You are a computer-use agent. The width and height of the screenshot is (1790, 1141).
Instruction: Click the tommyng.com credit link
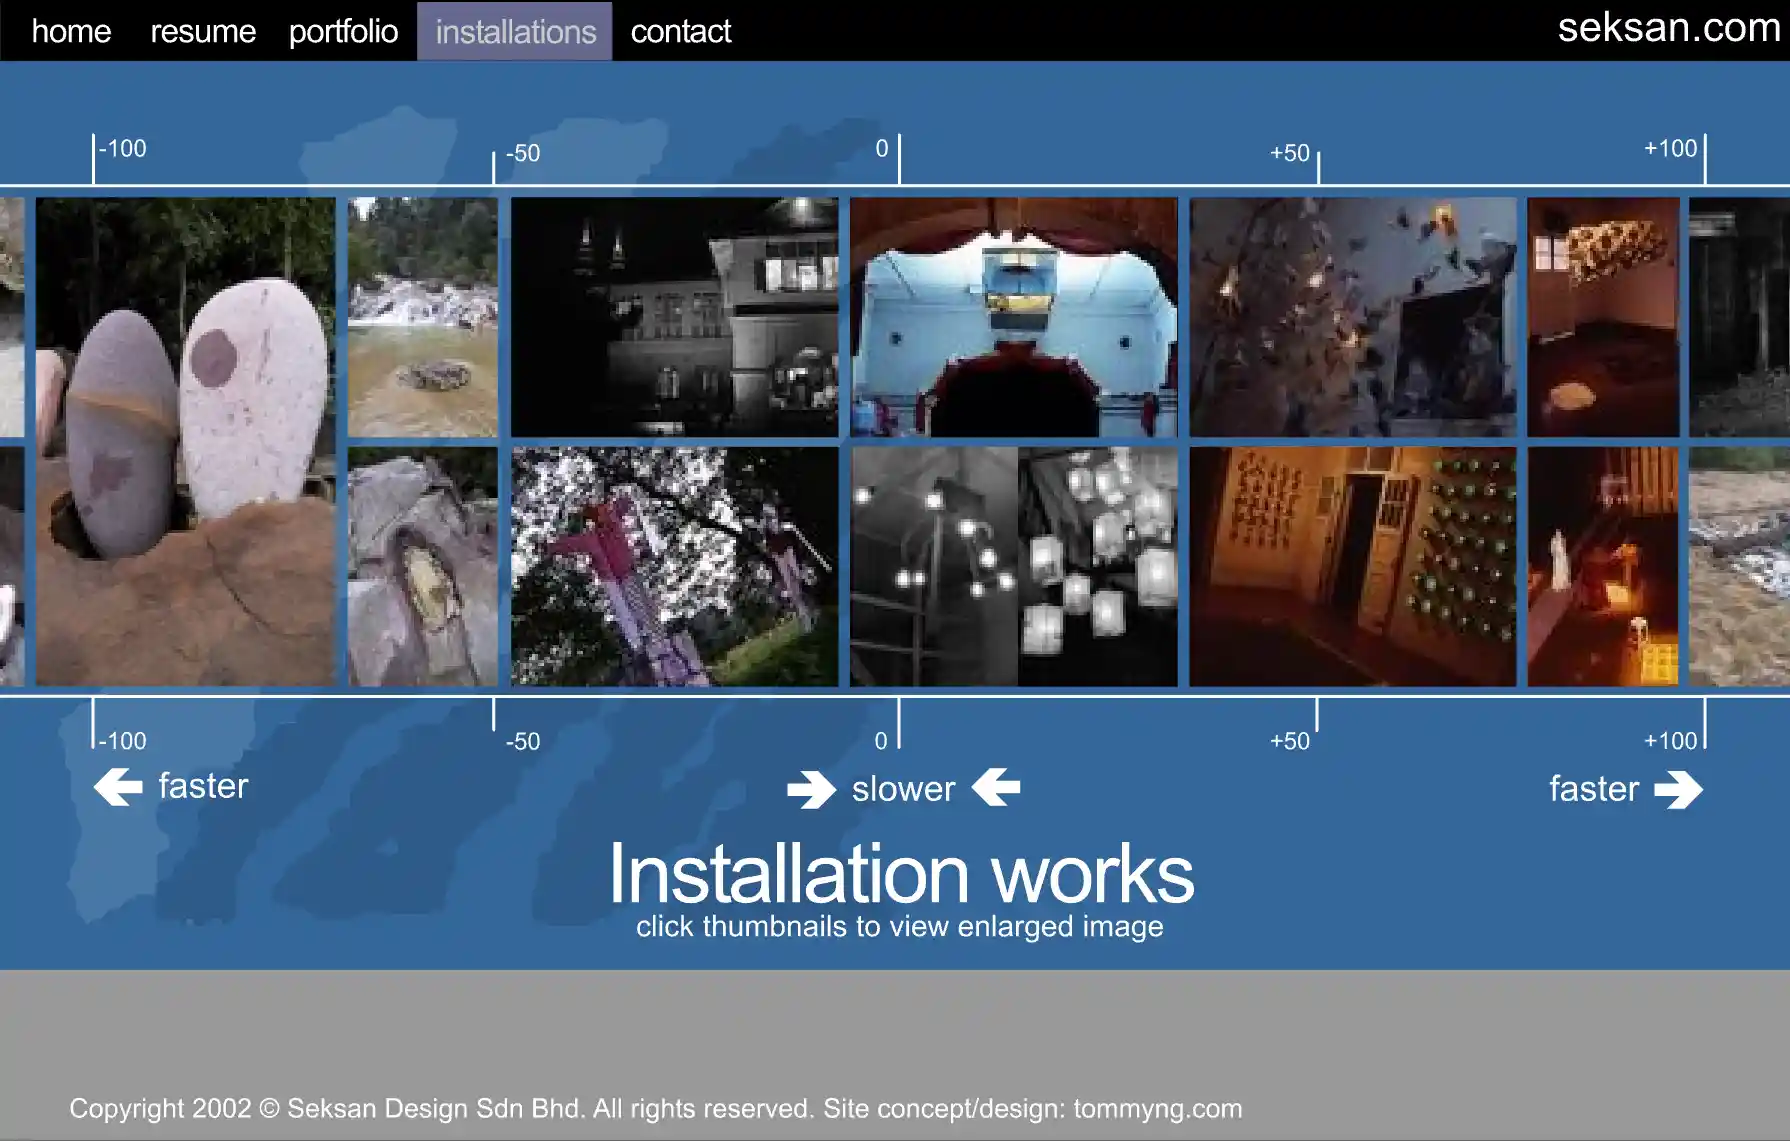(1158, 1109)
